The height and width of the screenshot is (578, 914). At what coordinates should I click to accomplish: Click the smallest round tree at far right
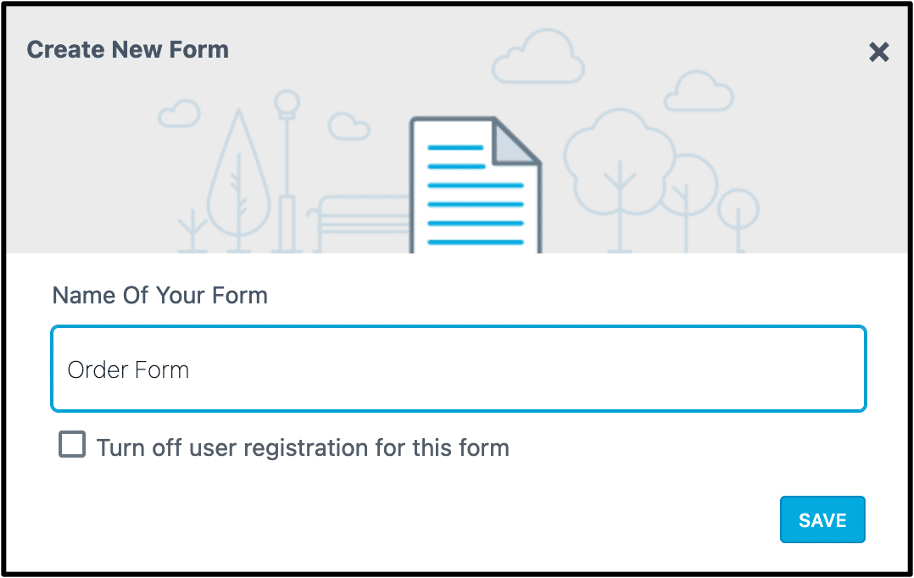coord(738,213)
